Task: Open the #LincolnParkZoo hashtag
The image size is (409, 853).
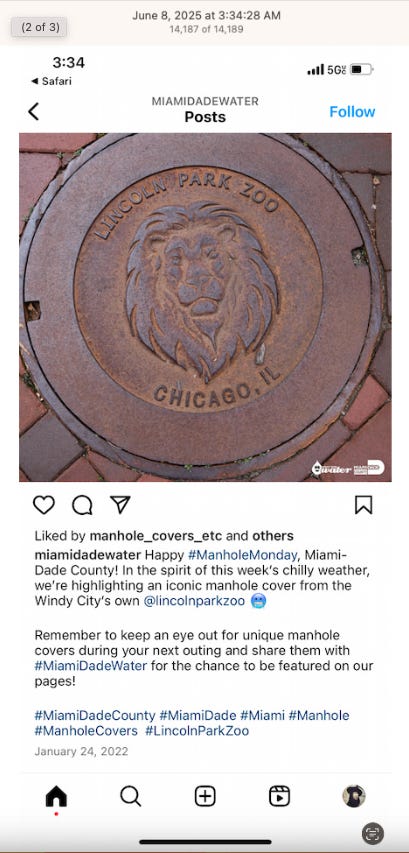Action: pyautogui.click(x=197, y=731)
